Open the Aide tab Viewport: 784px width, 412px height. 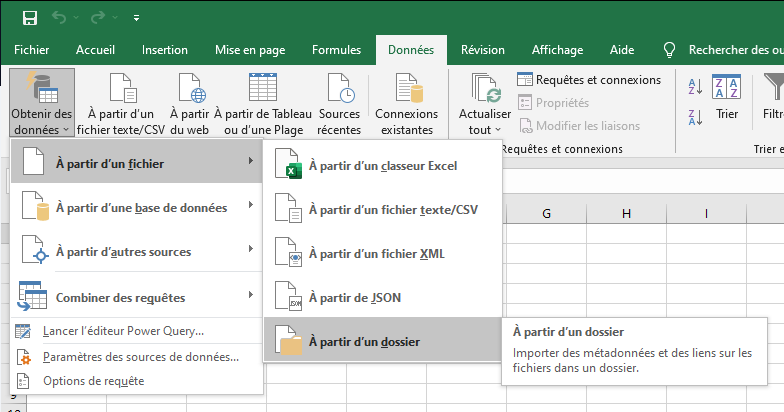pos(622,50)
